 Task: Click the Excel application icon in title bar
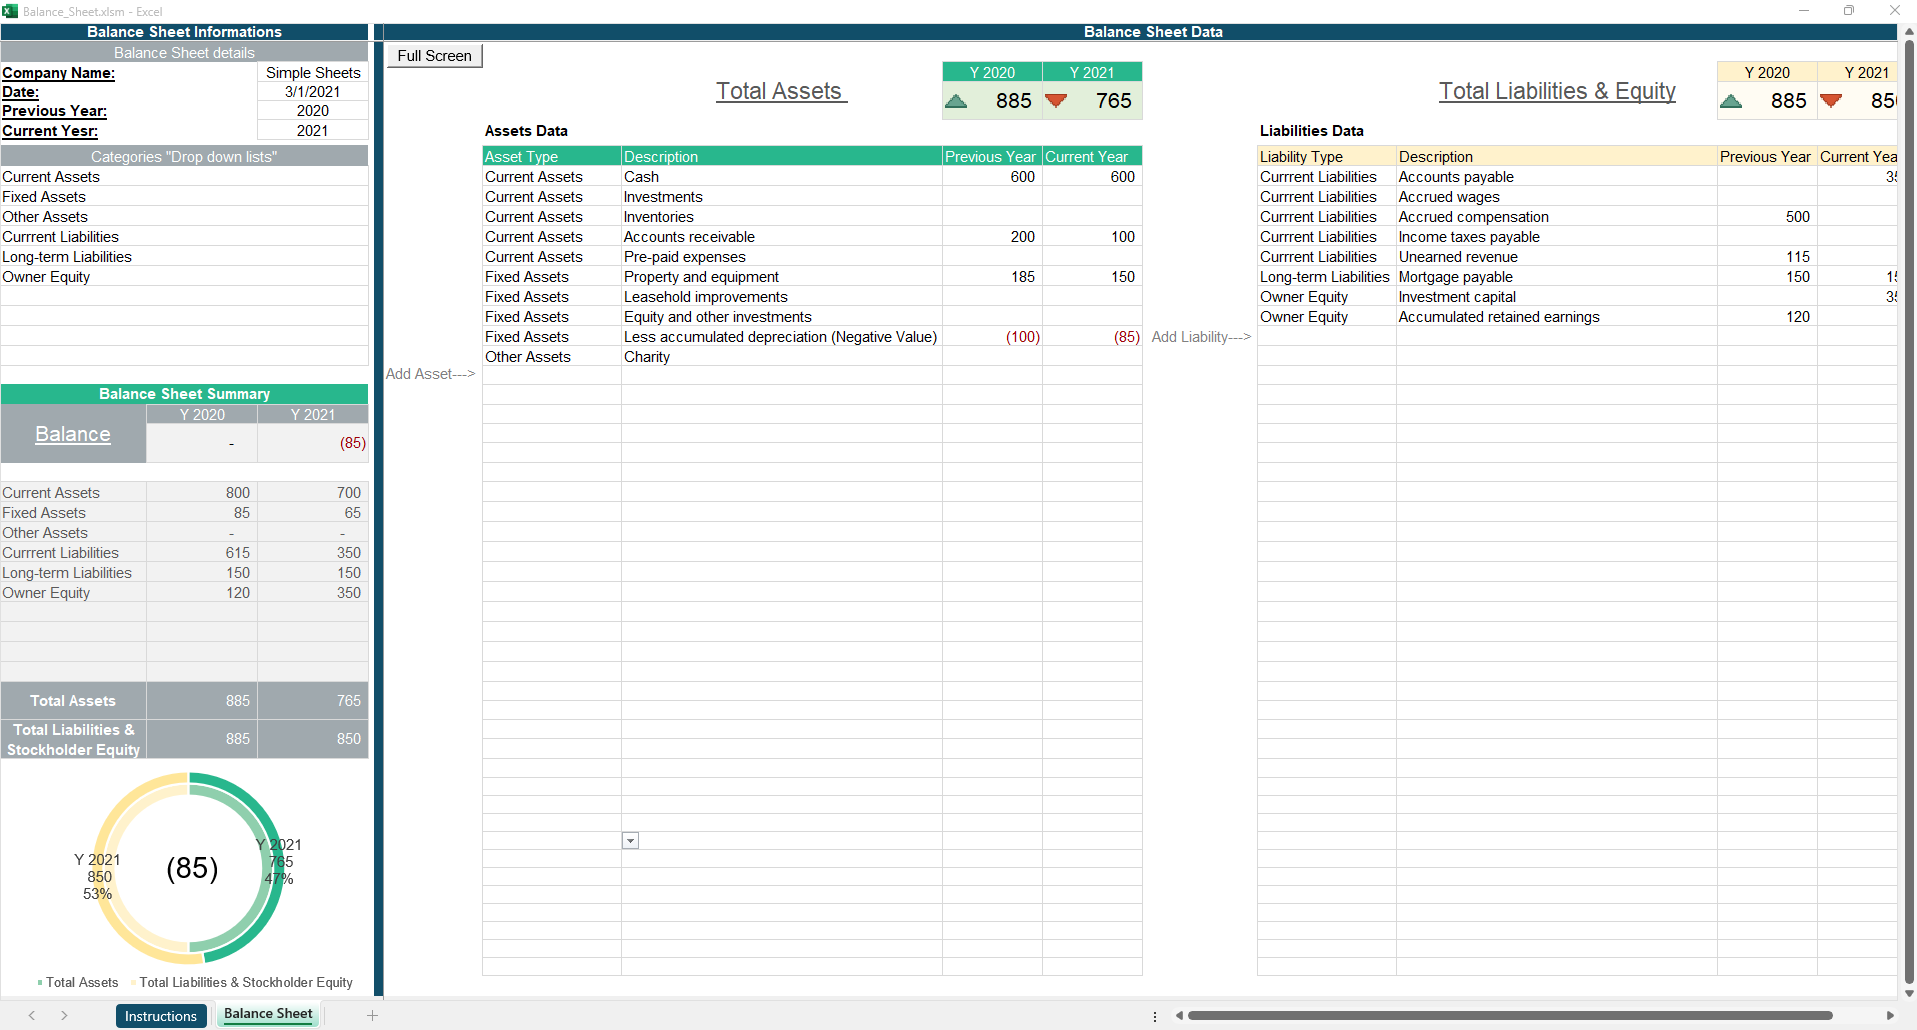[x=10, y=11]
